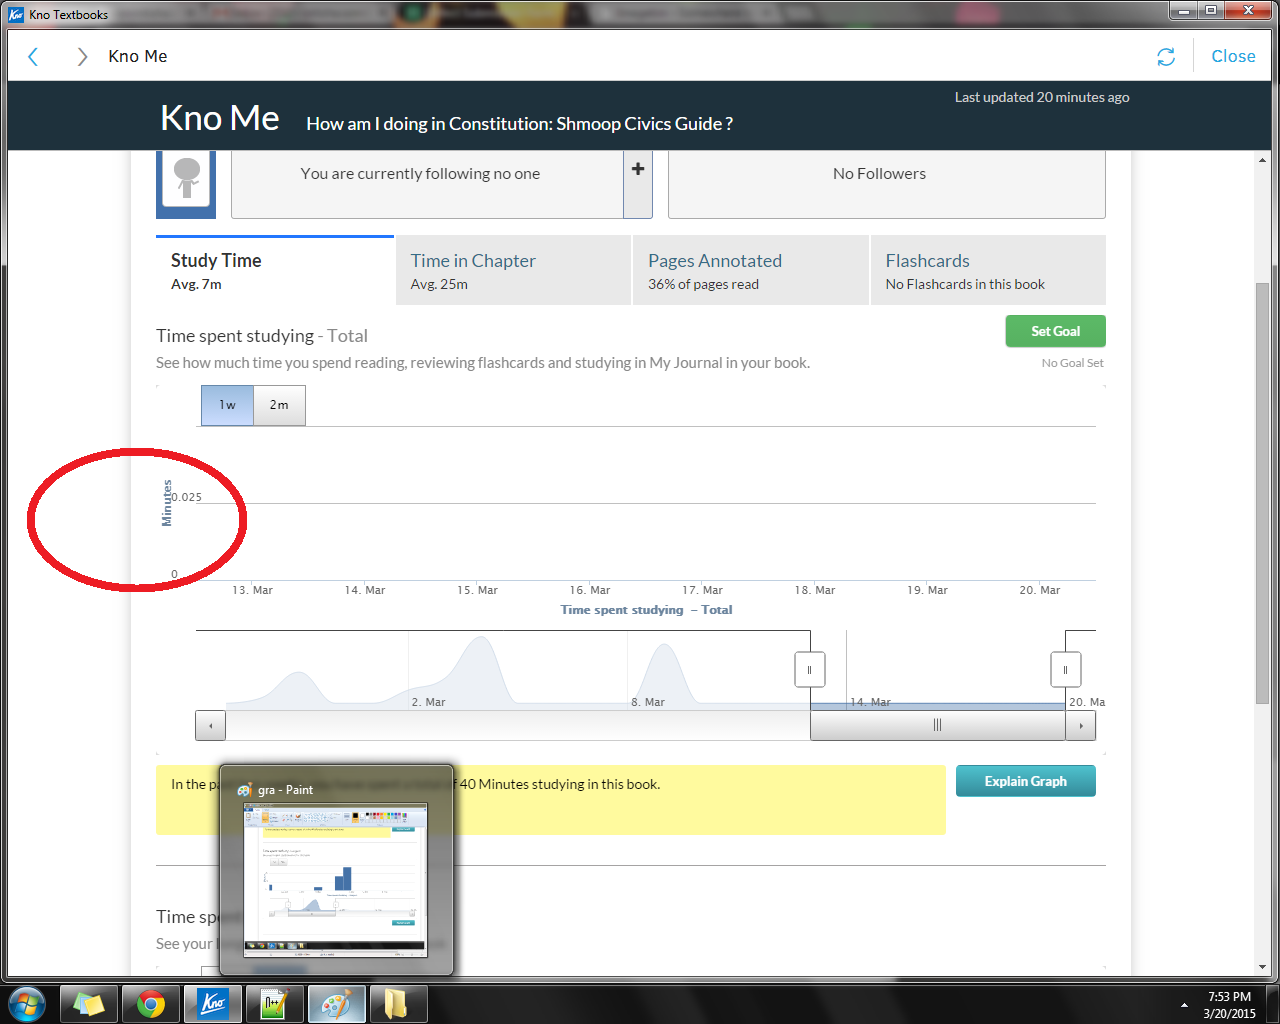Click the left range handle on the navigator
The image size is (1280, 1024).
tap(810, 670)
